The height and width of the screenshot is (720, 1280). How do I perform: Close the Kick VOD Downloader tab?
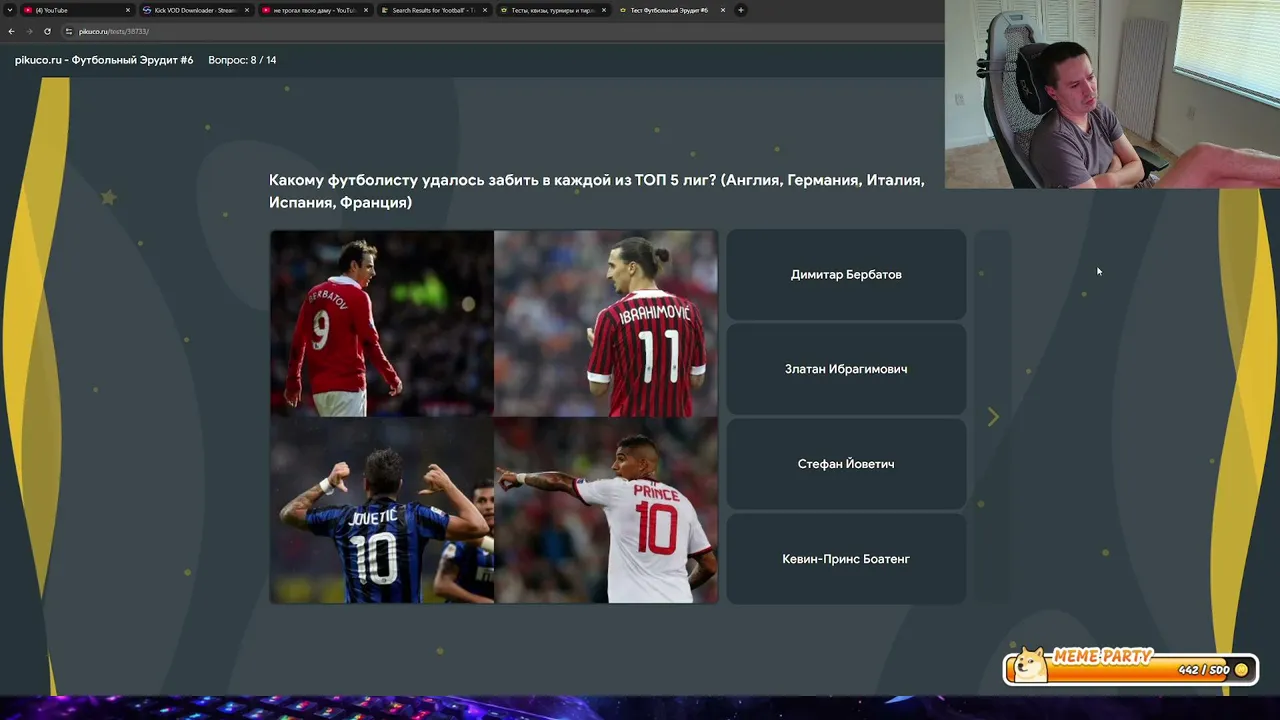point(247,10)
